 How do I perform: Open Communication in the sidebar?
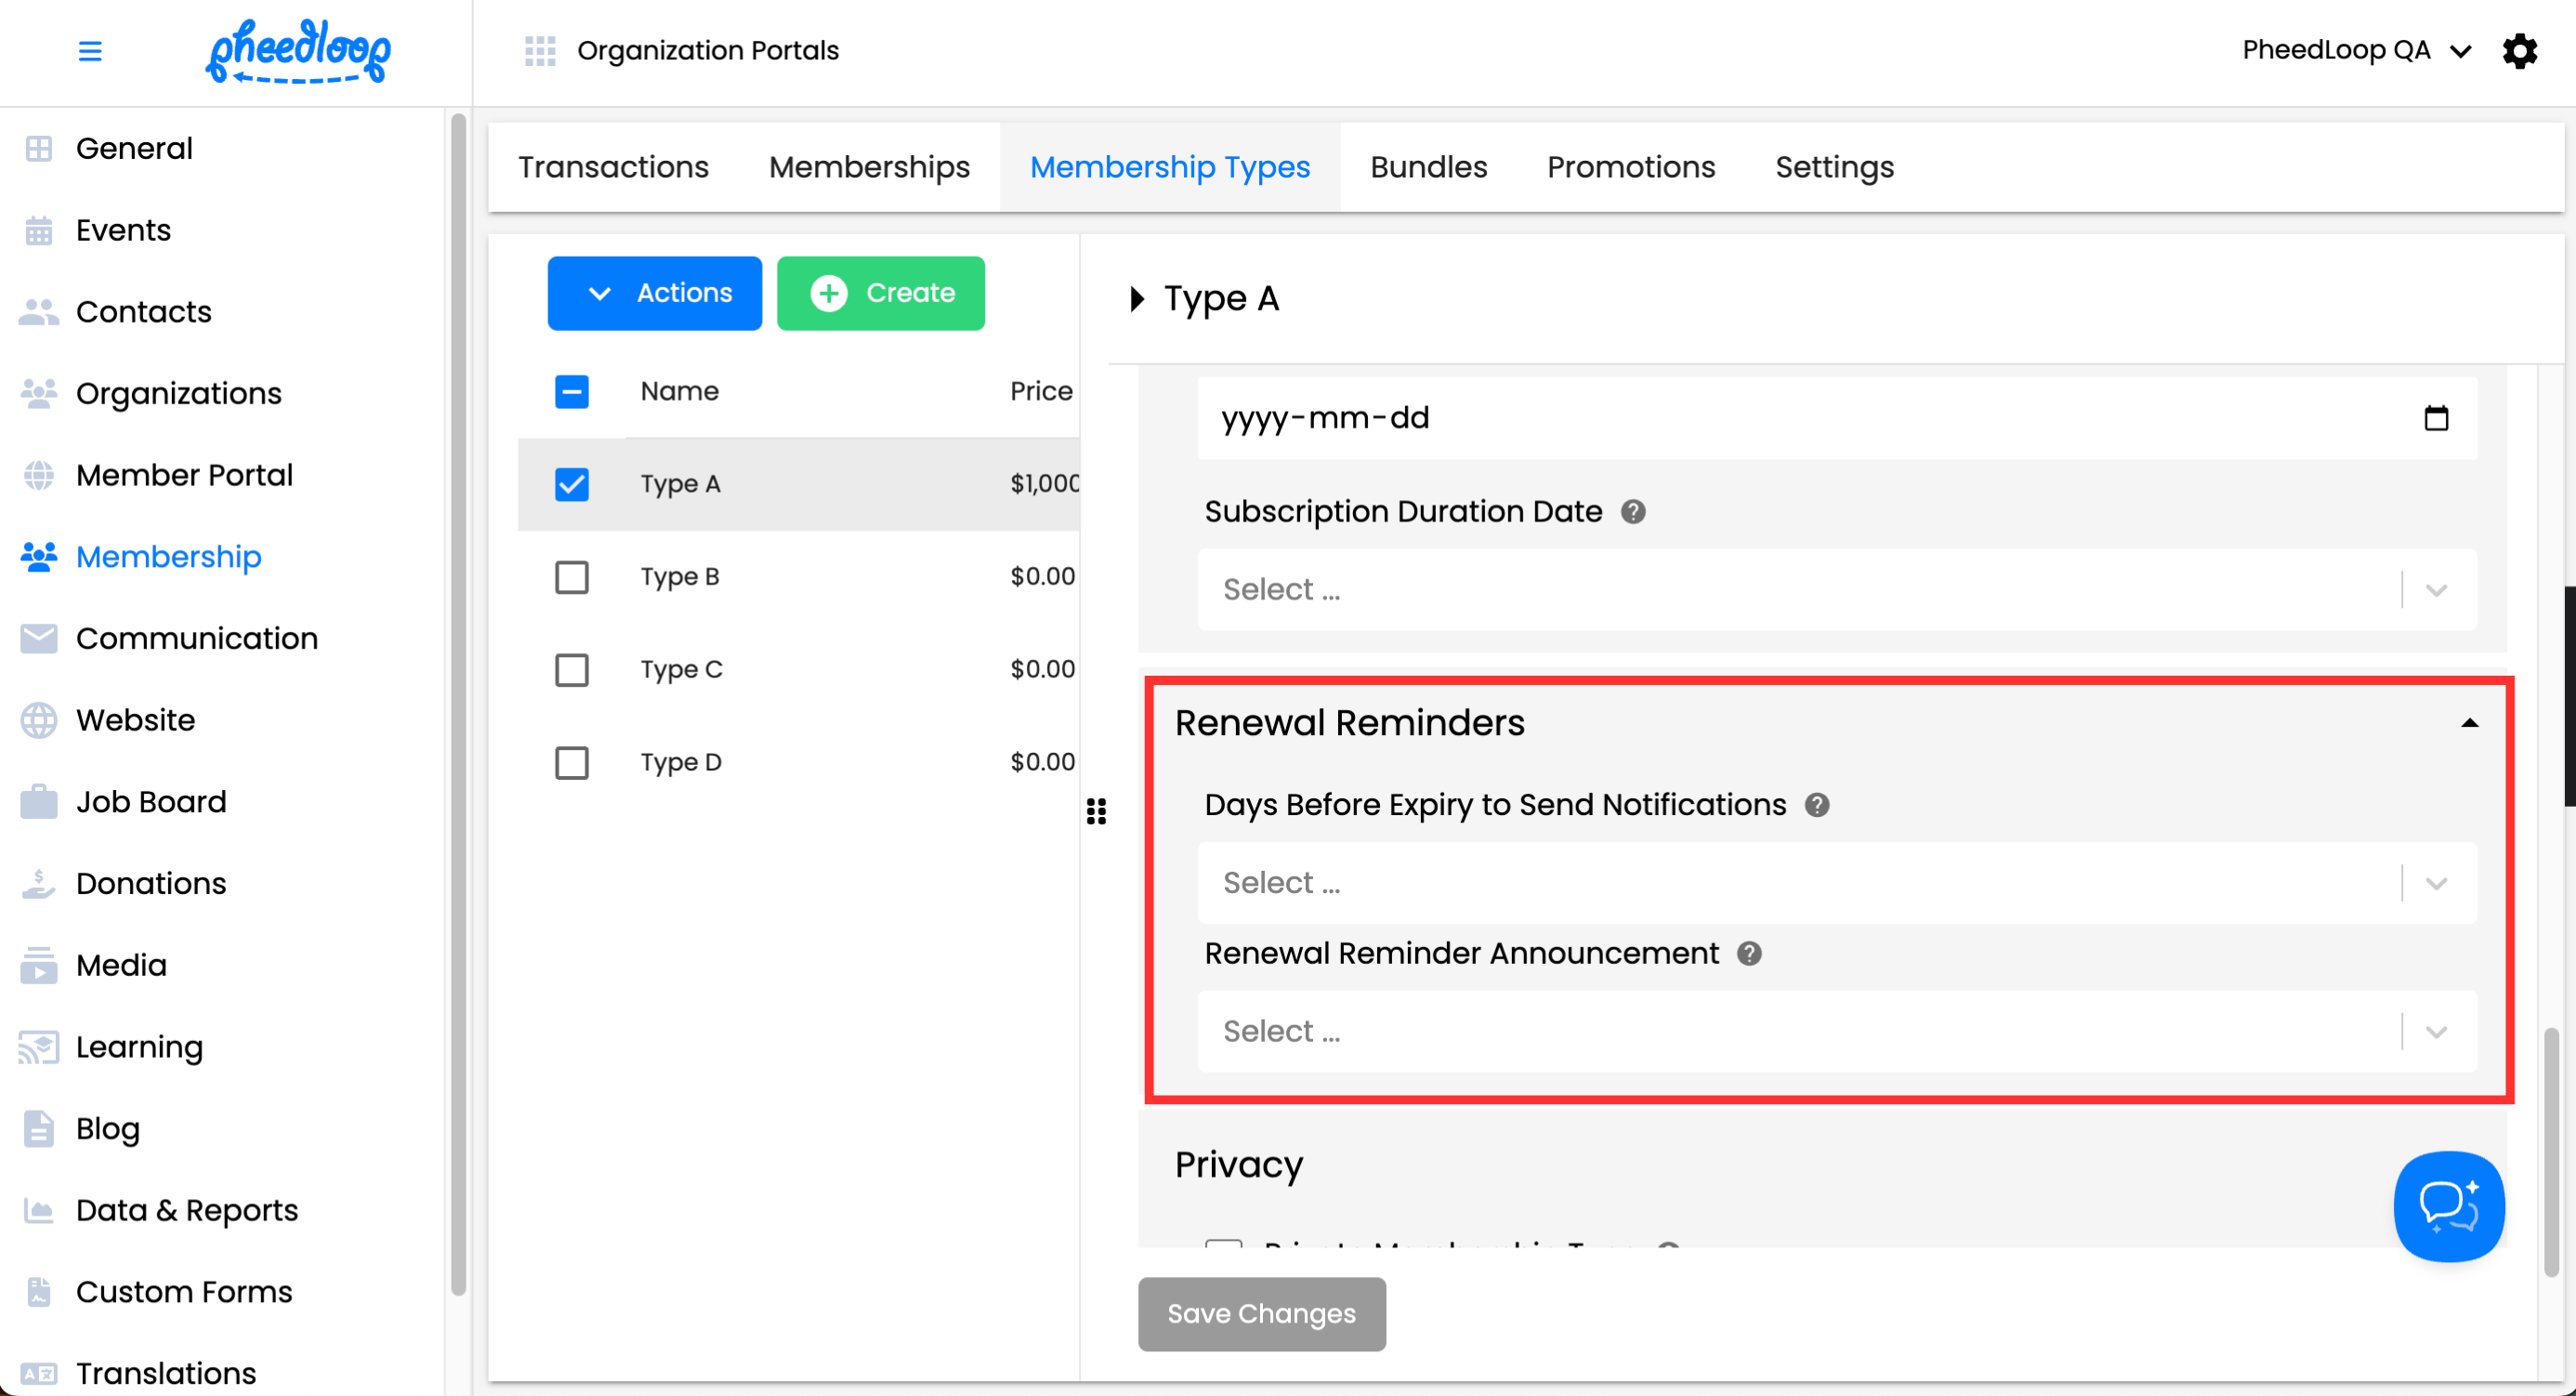[x=196, y=638]
